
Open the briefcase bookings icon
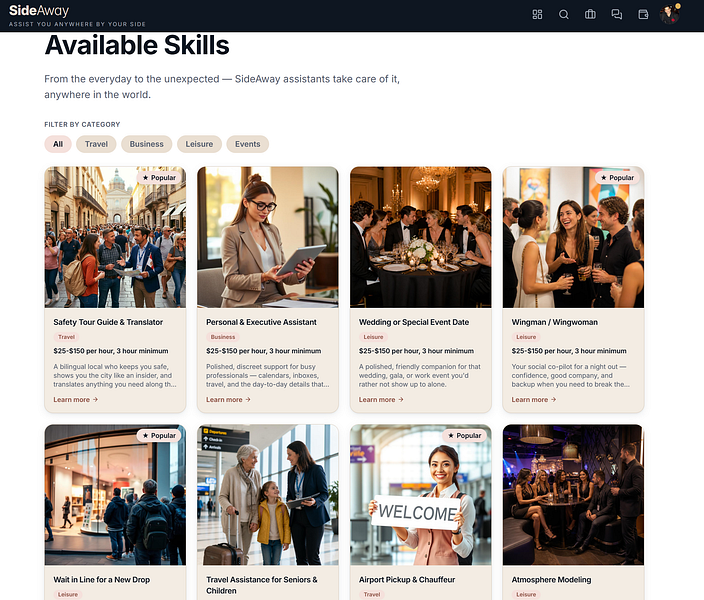tap(590, 14)
